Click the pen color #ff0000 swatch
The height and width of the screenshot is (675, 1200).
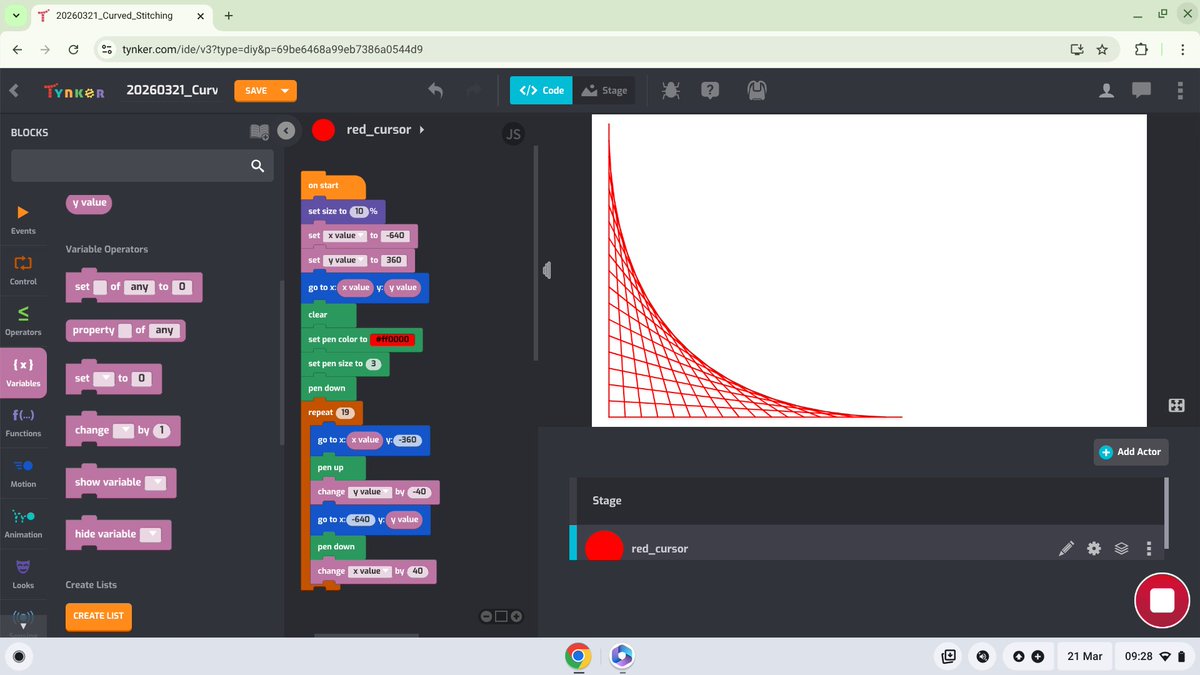392,340
